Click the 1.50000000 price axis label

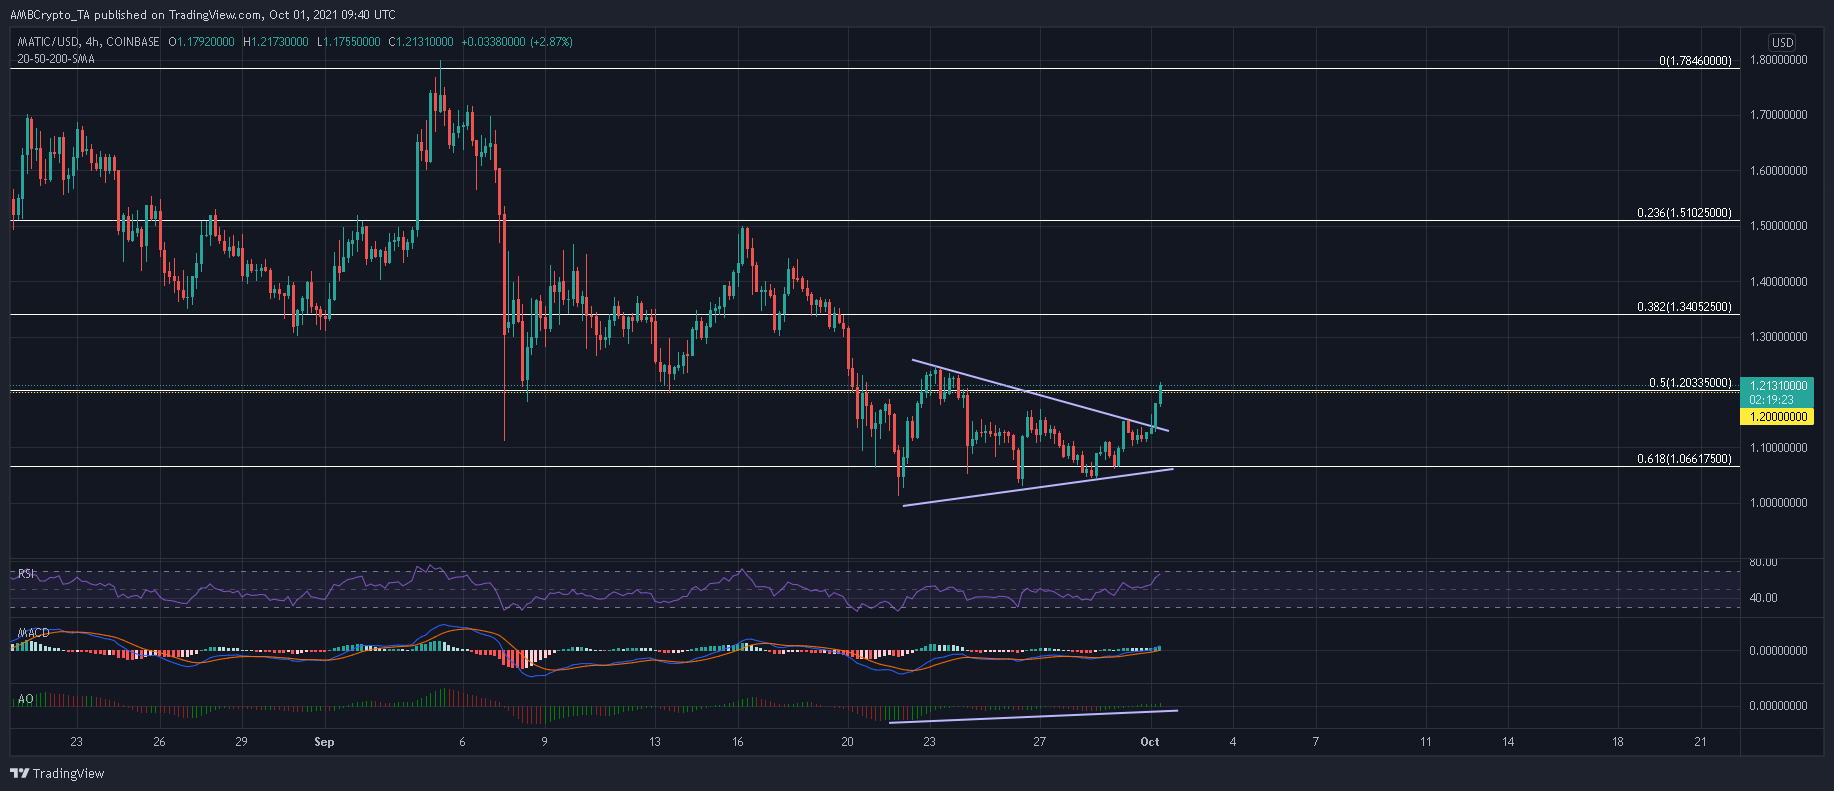point(1776,226)
